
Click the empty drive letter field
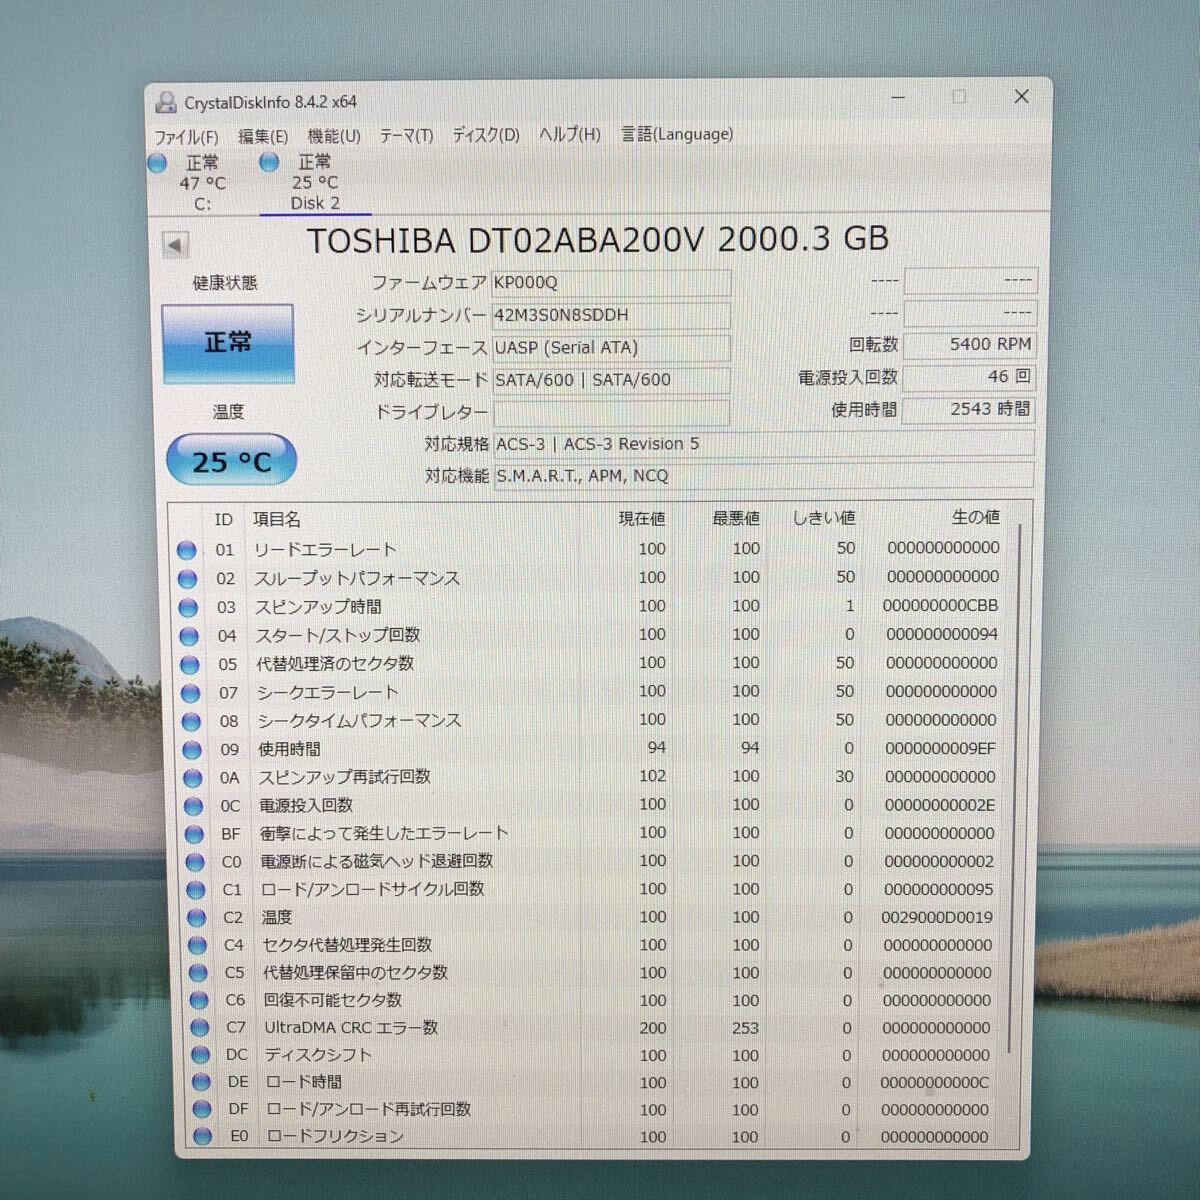[x=611, y=413]
